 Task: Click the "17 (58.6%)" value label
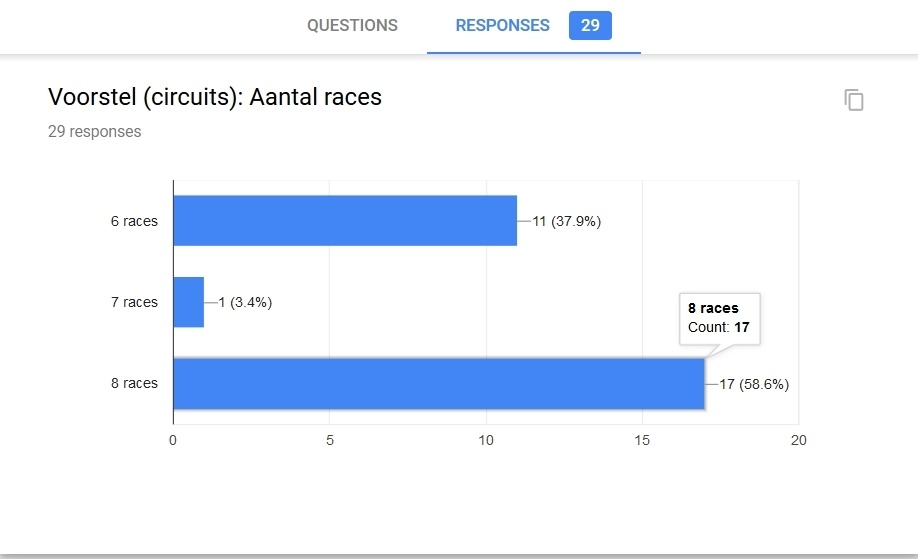coord(754,384)
